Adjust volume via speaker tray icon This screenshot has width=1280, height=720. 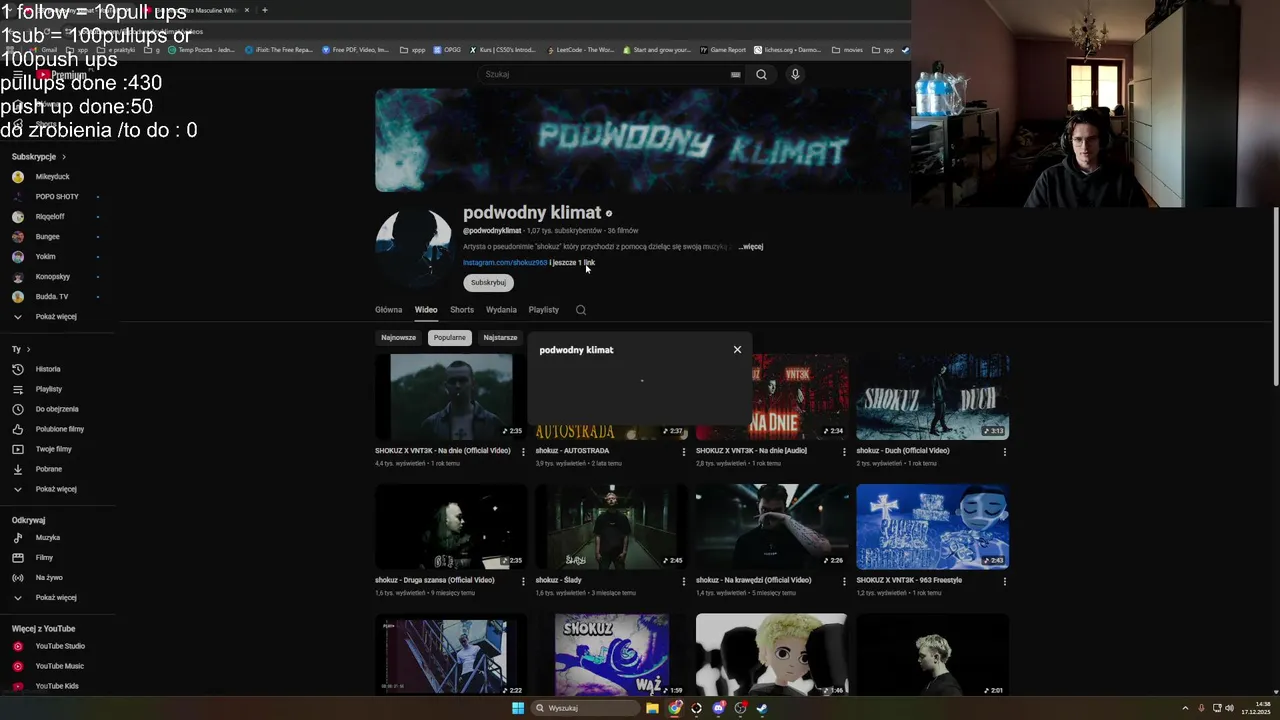1229,708
